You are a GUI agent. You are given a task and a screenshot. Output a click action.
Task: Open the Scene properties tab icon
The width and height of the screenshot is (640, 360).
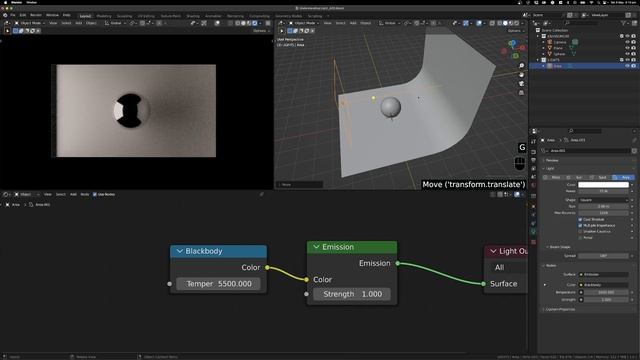click(x=533, y=177)
